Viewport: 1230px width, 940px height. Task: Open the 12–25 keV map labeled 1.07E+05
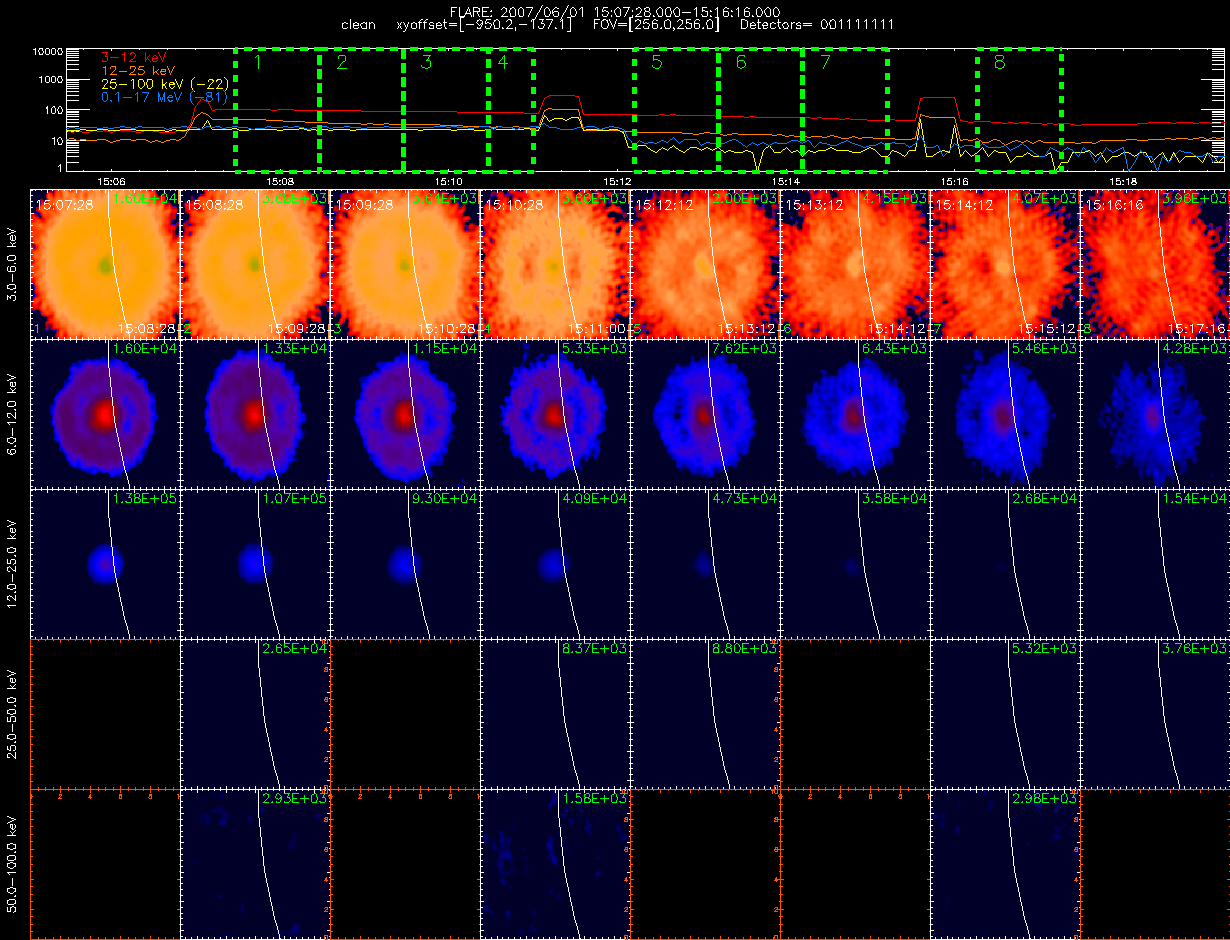(x=255, y=563)
